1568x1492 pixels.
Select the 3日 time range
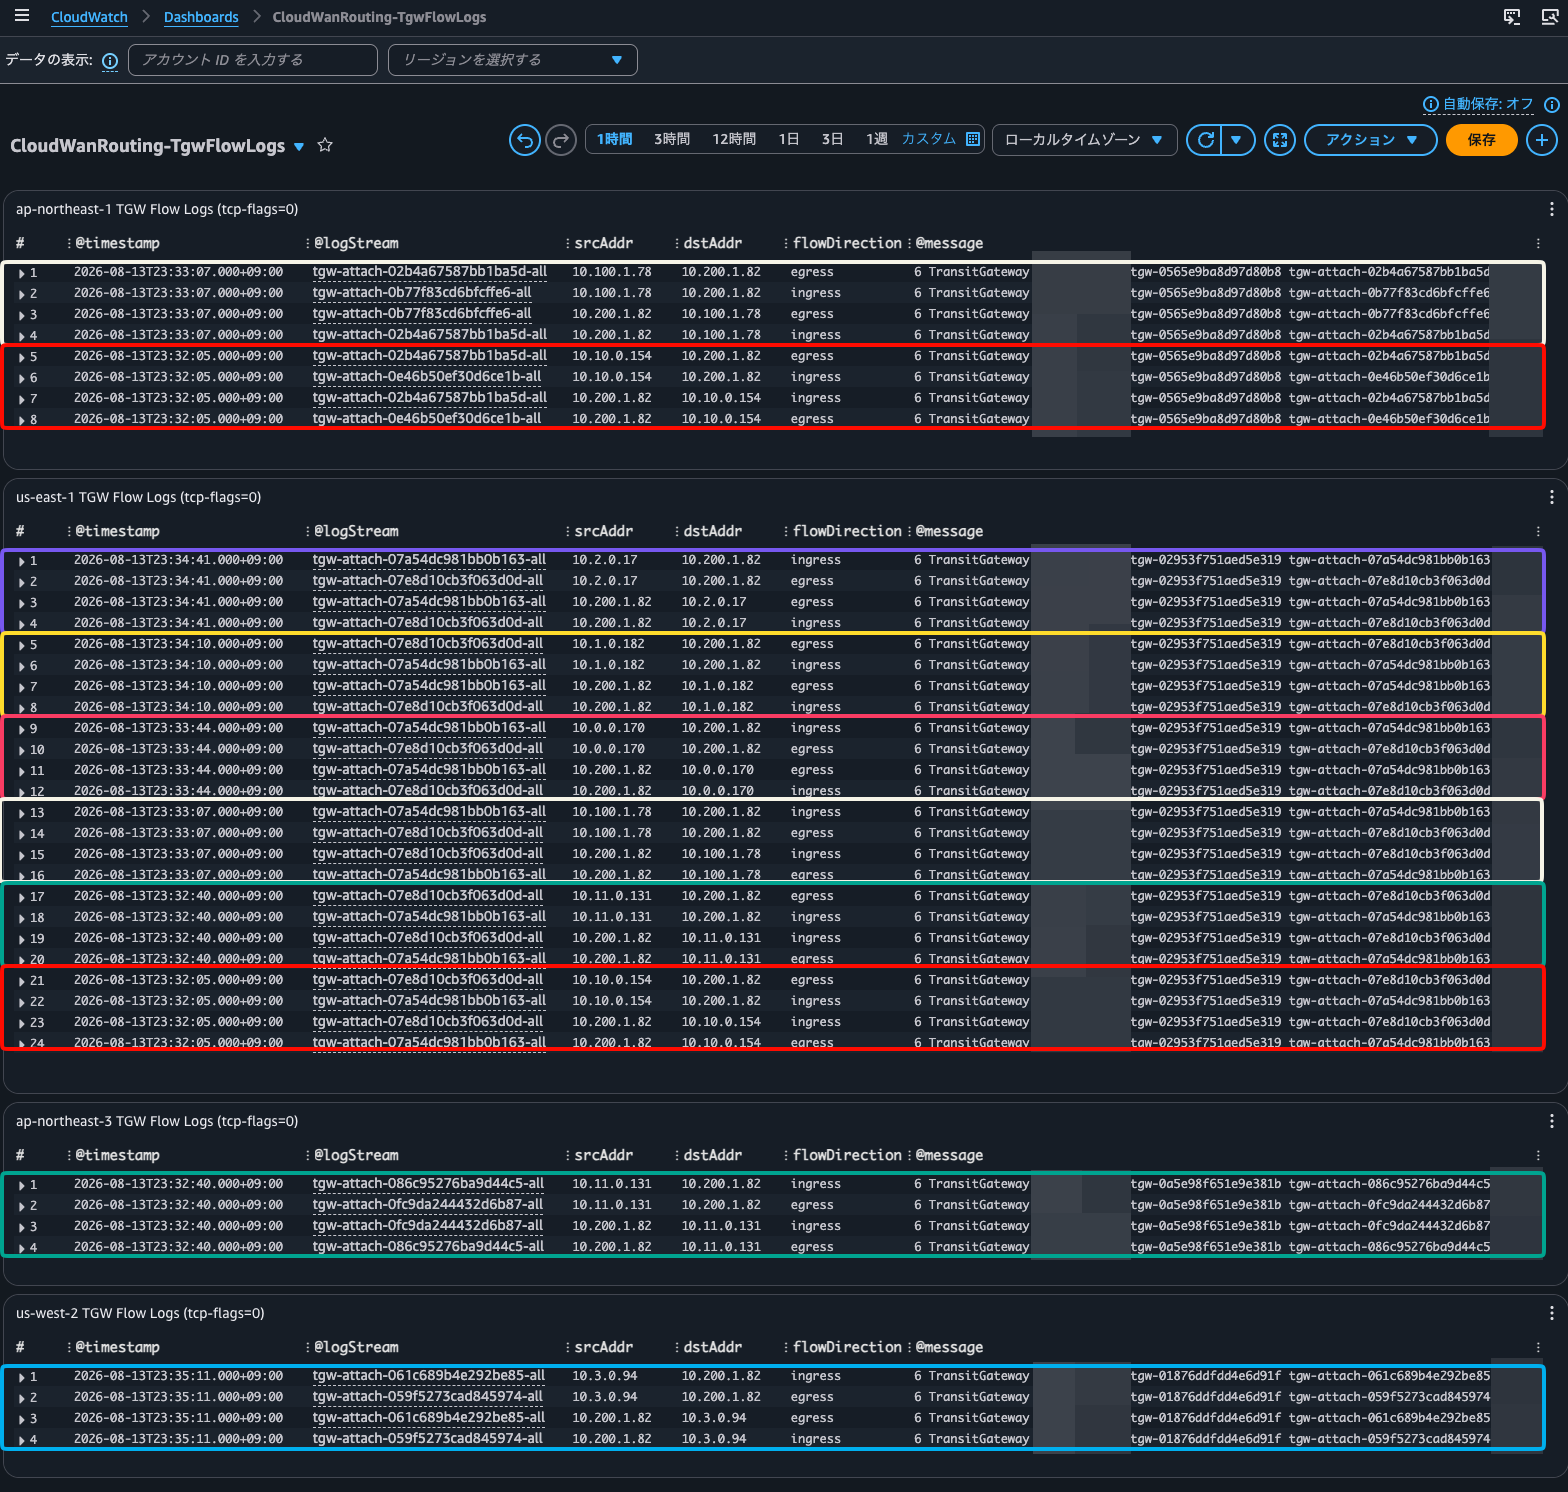pos(832,139)
